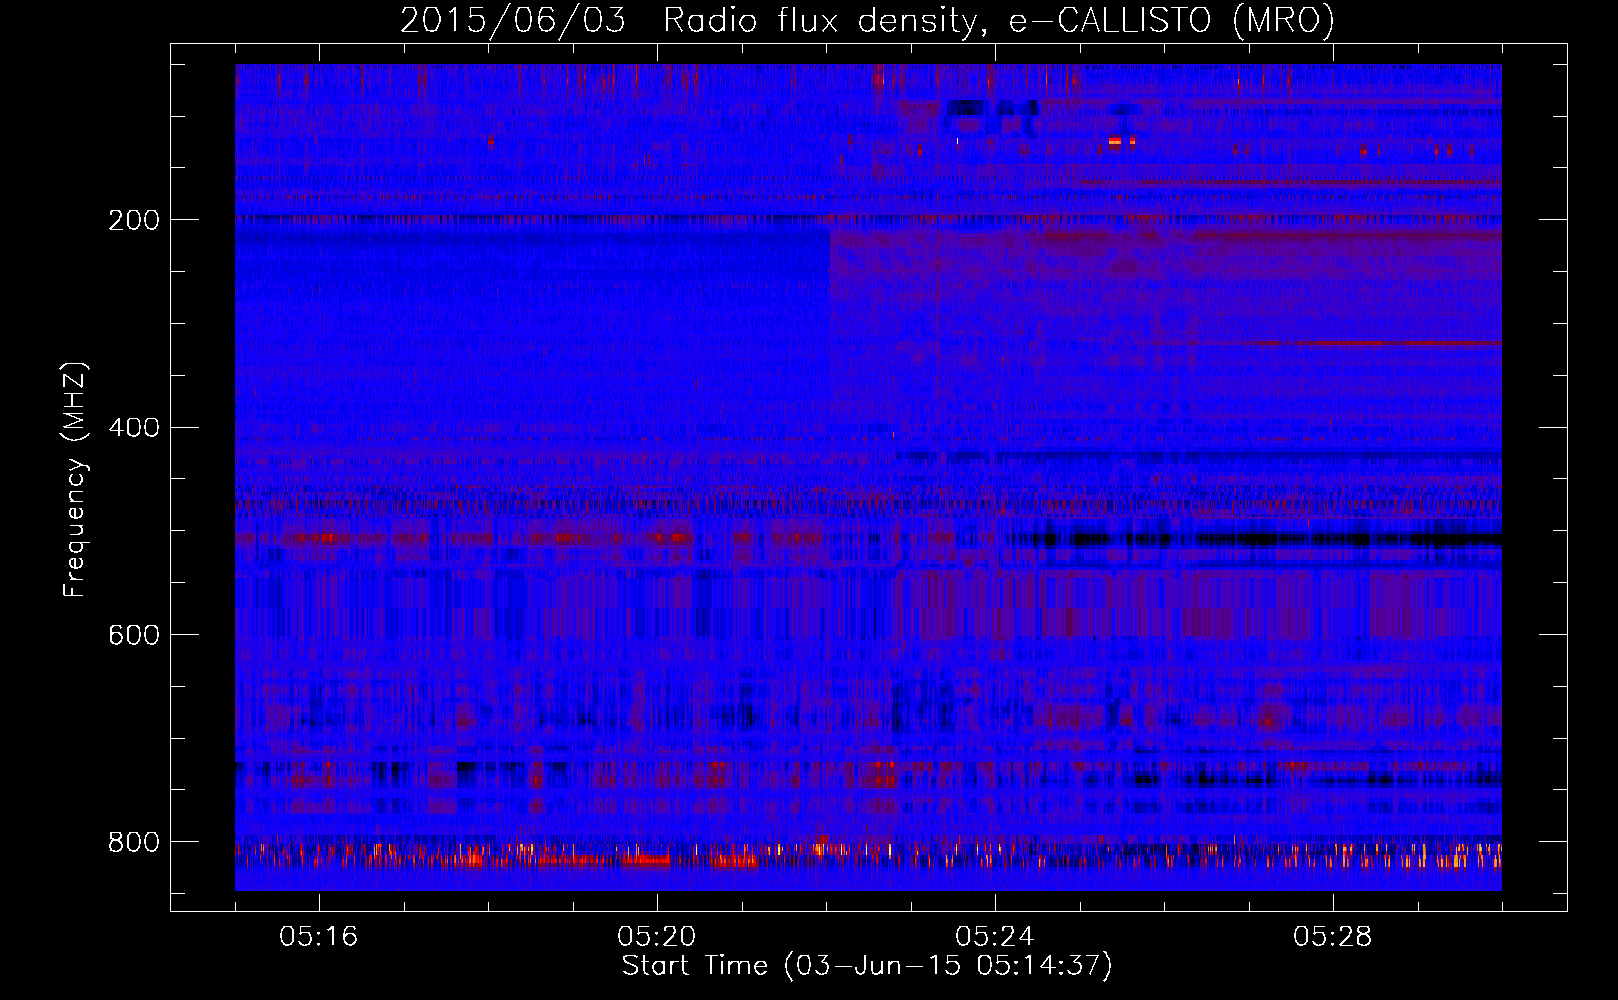Click the 05:16 time tick label
The height and width of the screenshot is (1000, 1618).
[x=319, y=937]
